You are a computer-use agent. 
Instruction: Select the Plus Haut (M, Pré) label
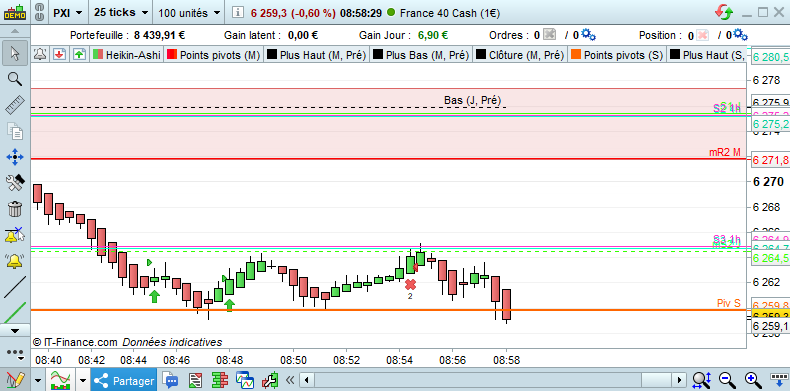point(323,55)
